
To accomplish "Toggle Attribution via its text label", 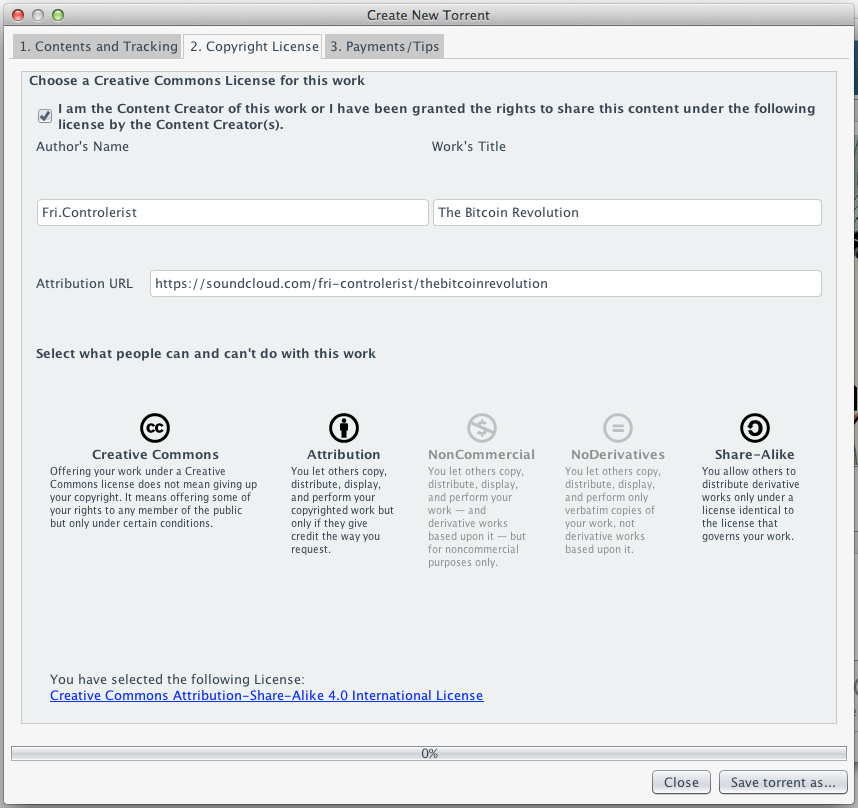I will pyautogui.click(x=343, y=453).
